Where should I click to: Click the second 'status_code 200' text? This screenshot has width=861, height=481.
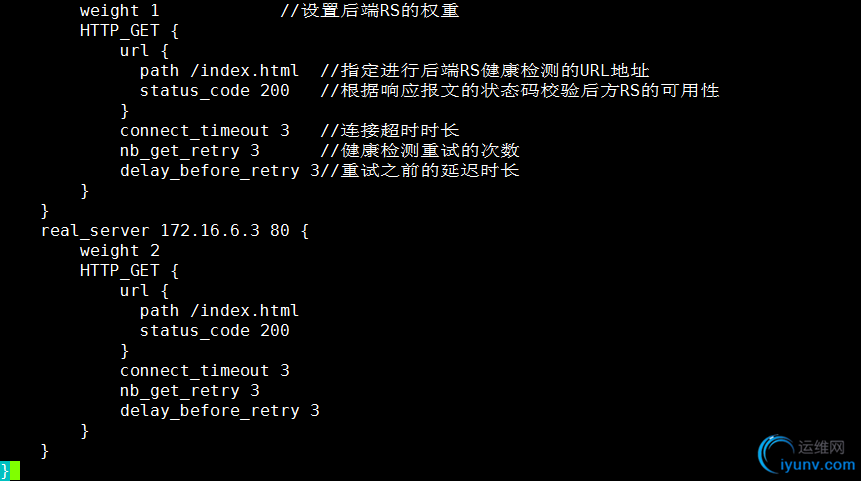click(214, 331)
